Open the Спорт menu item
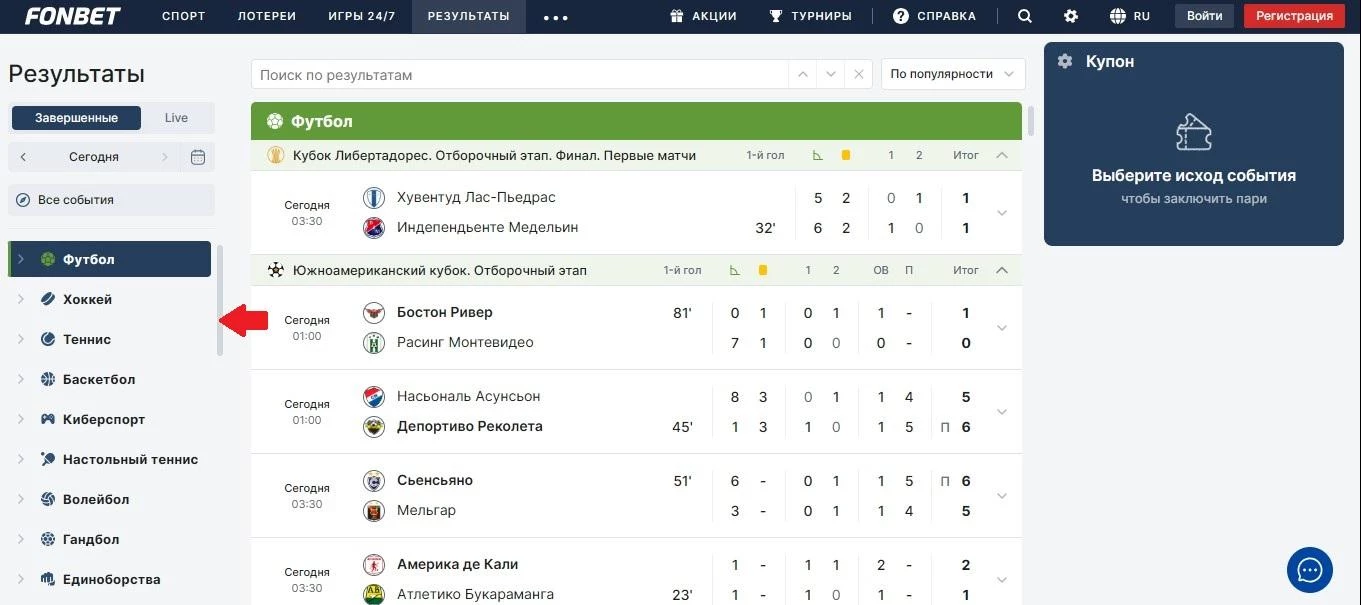Screen dimensions: 1361x605 pyautogui.click(x=183, y=15)
